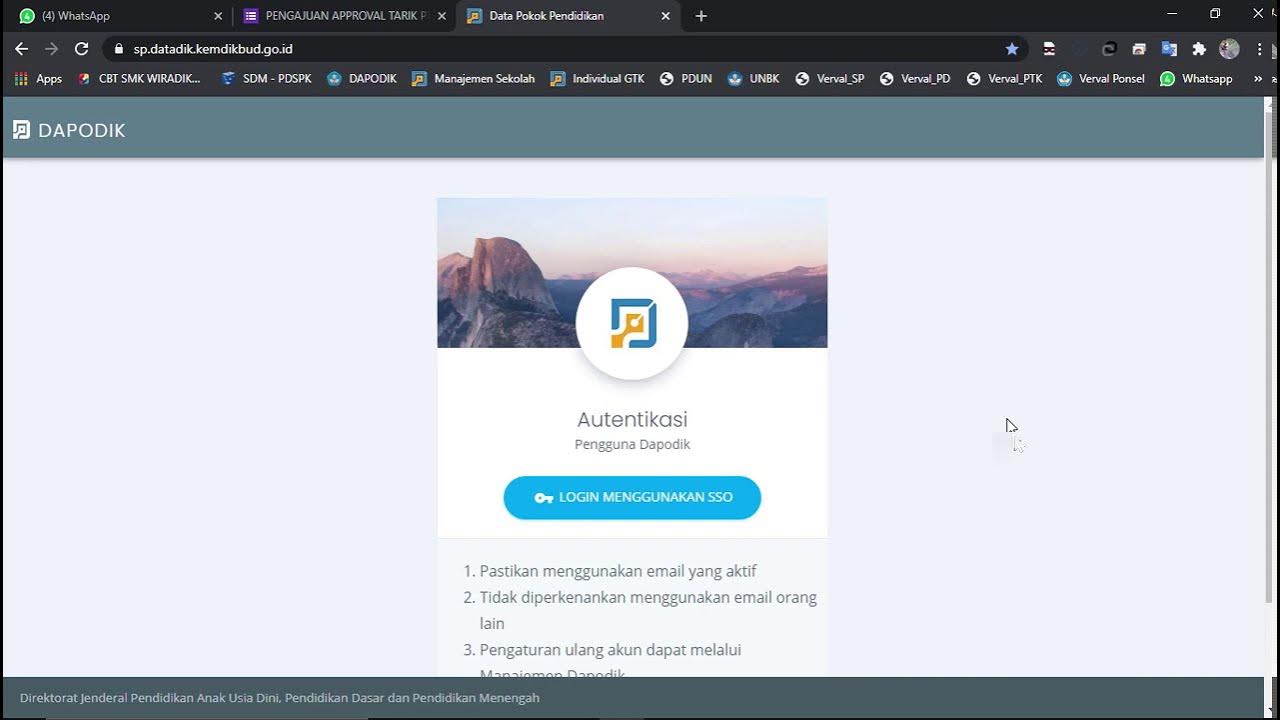This screenshot has height=720, width=1280.
Task: Open the Verval_SP bookmark
Action: (x=830, y=78)
